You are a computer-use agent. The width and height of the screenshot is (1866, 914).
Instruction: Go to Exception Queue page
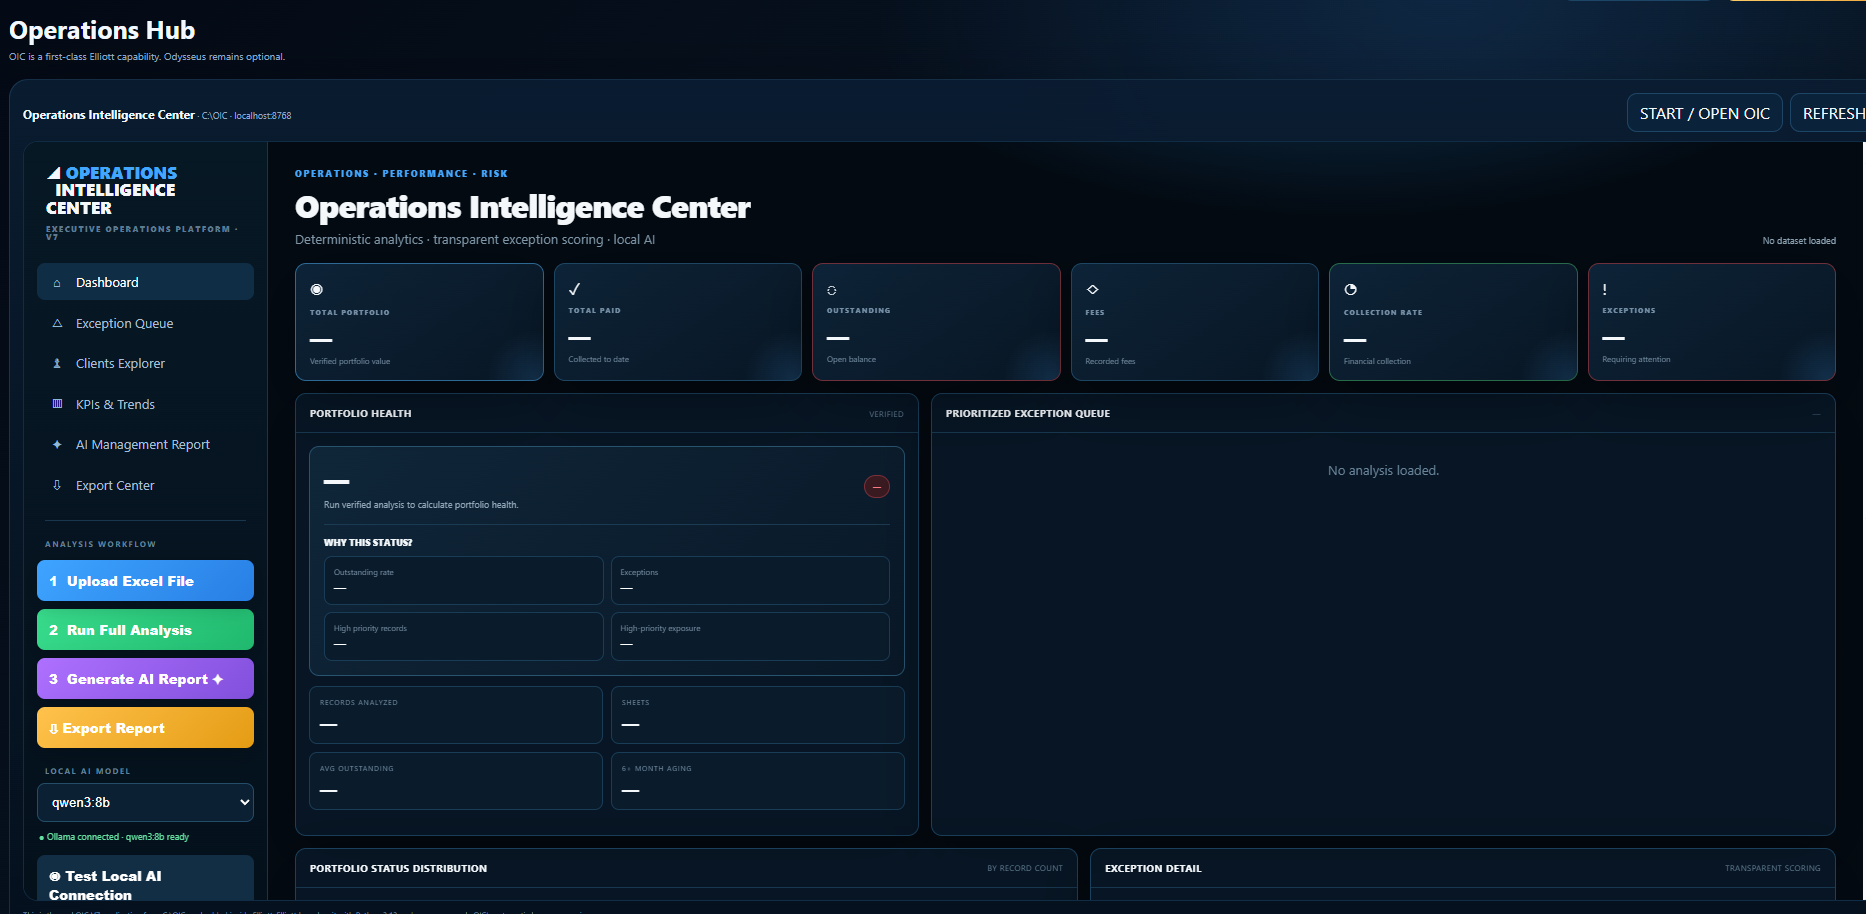pyautogui.click(x=145, y=323)
